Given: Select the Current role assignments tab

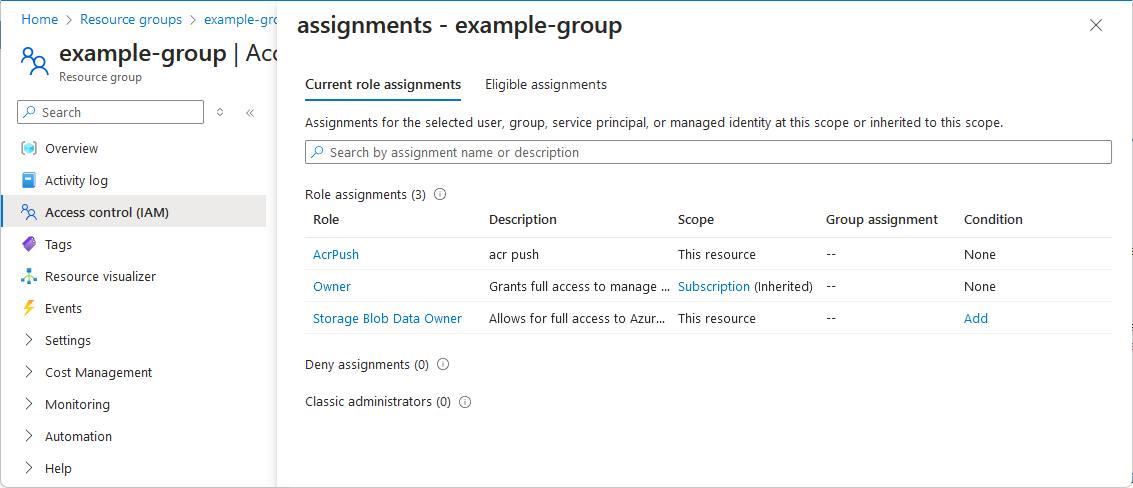Looking at the screenshot, I should pyautogui.click(x=383, y=85).
